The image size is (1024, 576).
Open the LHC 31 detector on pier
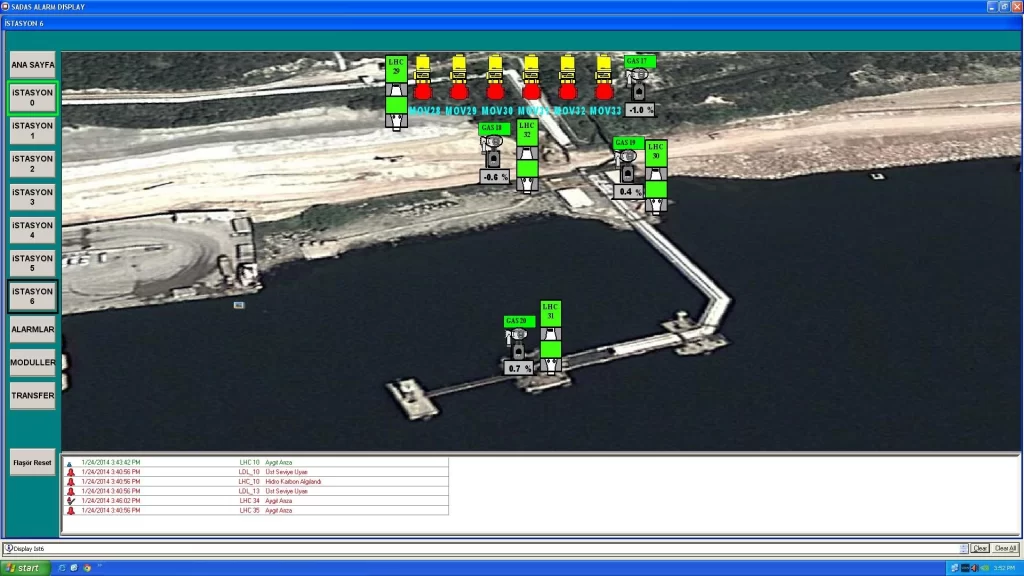click(x=550, y=338)
